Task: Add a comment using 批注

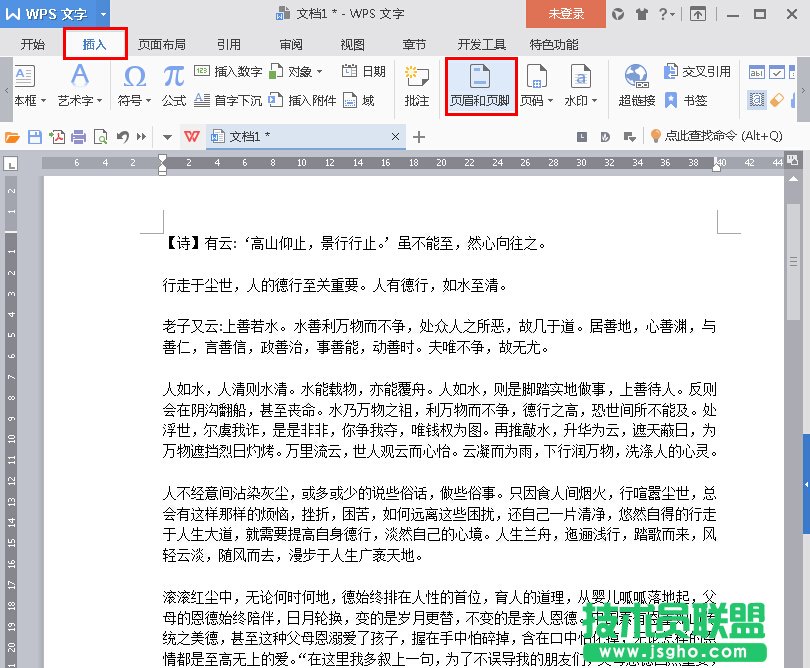Action: [x=416, y=87]
